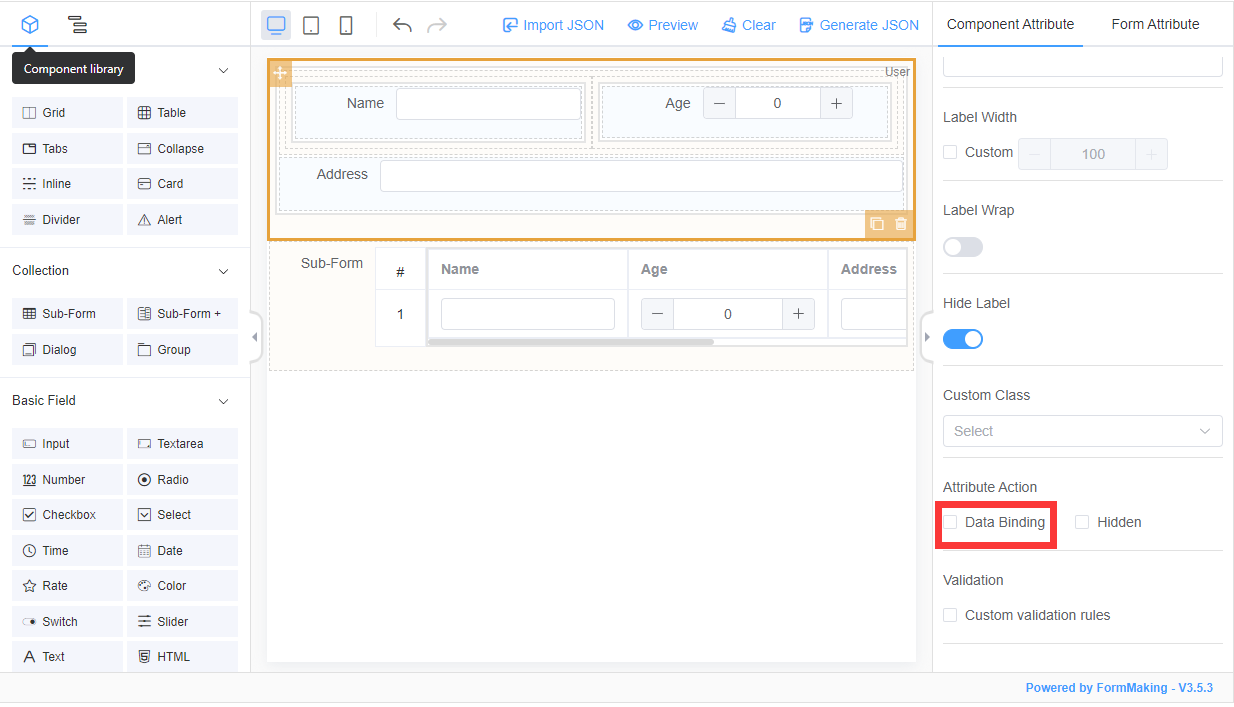Add the Textarea basic field
The image size is (1234, 707).
pyautogui.click(x=182, y=443)
